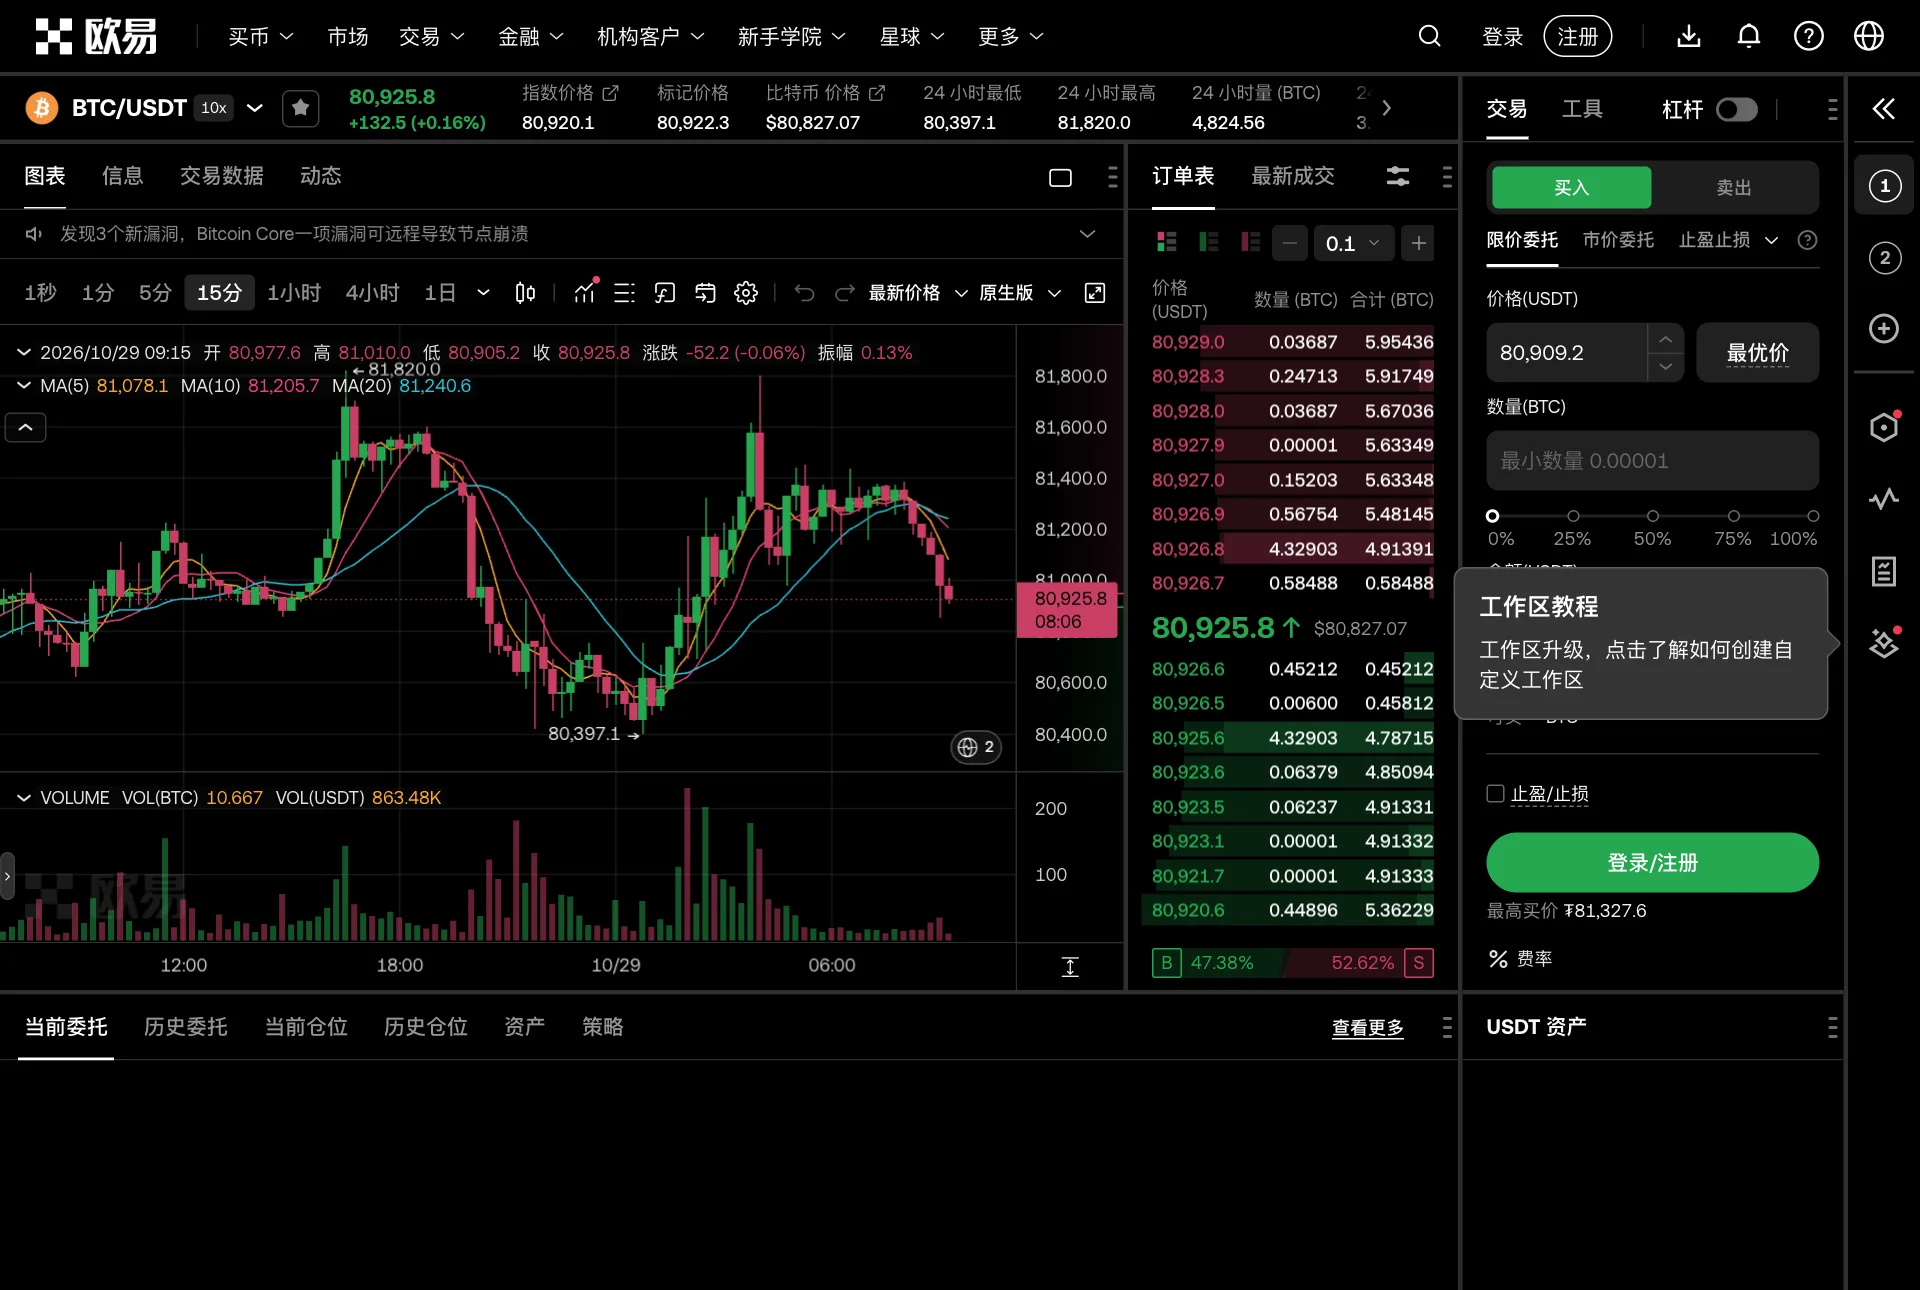Viewport: 1920px width, 1290px height.
Task: Check the 止盈/止损 checkbox
Action: (1495, 793)
